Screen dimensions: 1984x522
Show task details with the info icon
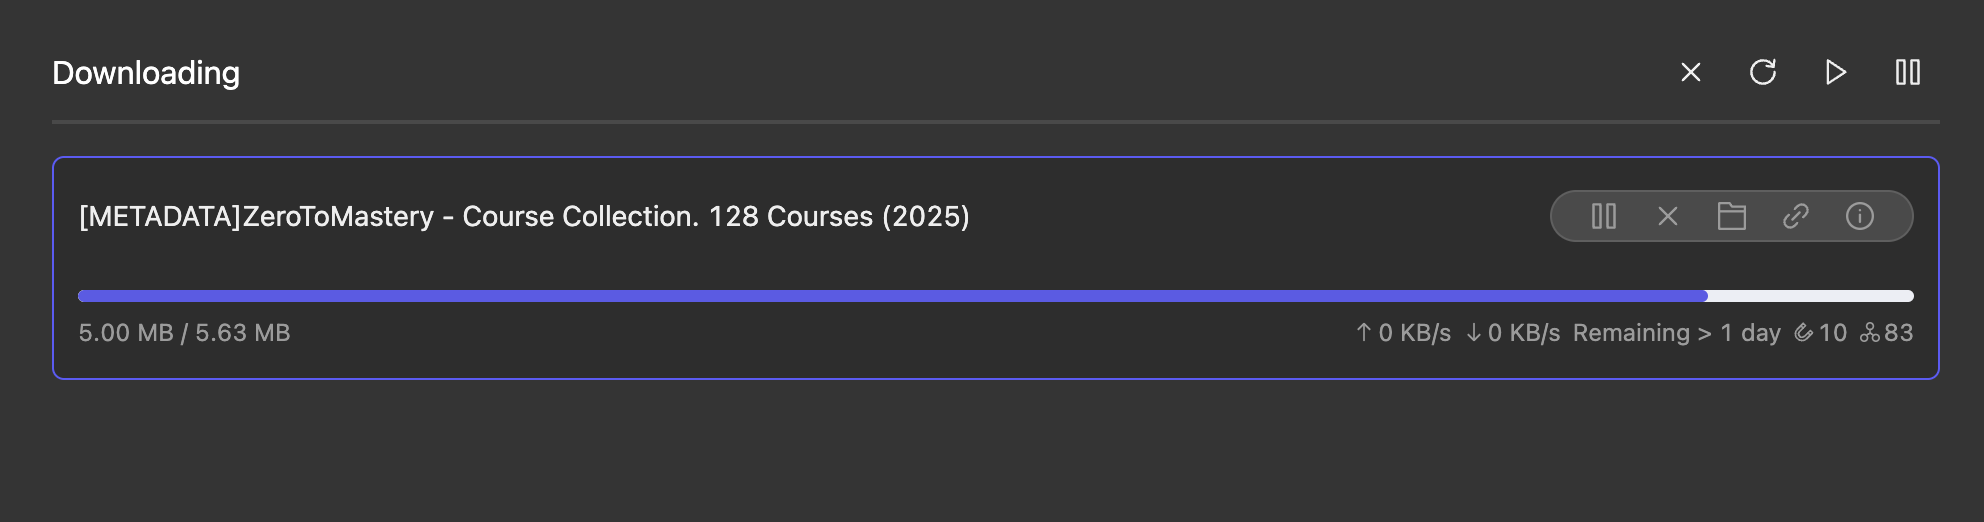click(x=1859, y=216)
